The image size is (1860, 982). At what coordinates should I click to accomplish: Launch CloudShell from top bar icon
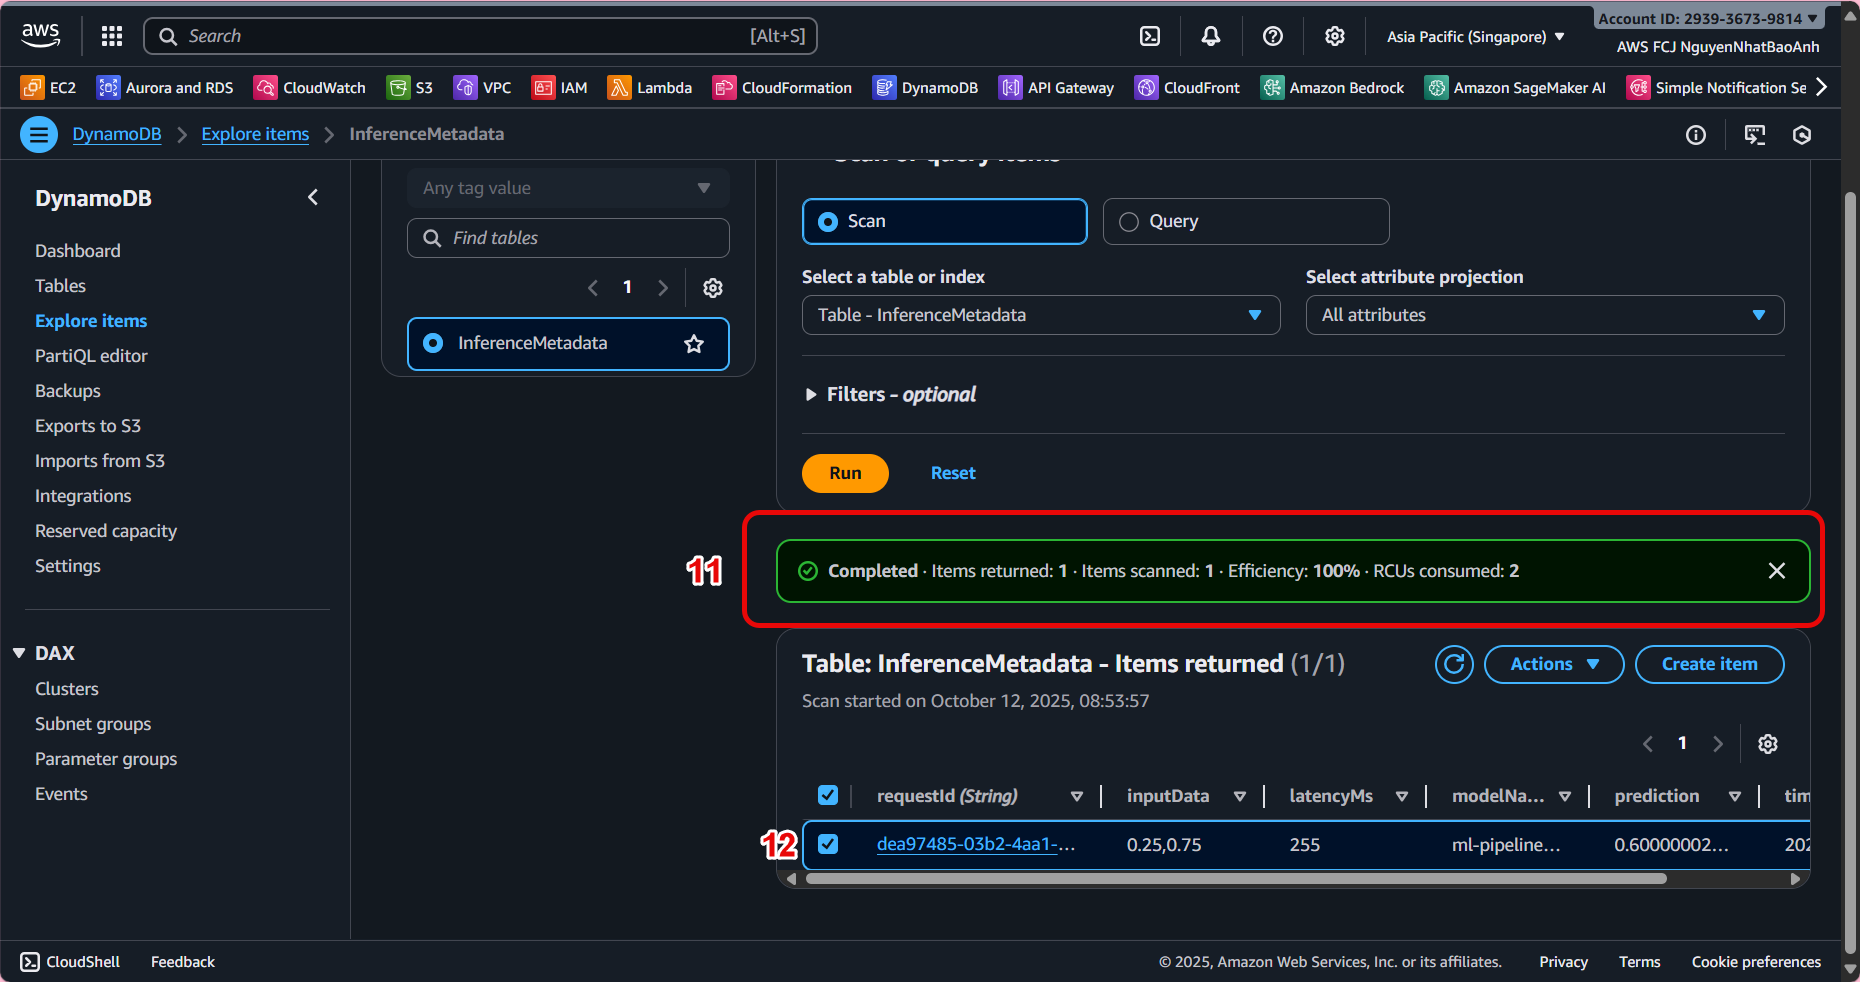1150,36
